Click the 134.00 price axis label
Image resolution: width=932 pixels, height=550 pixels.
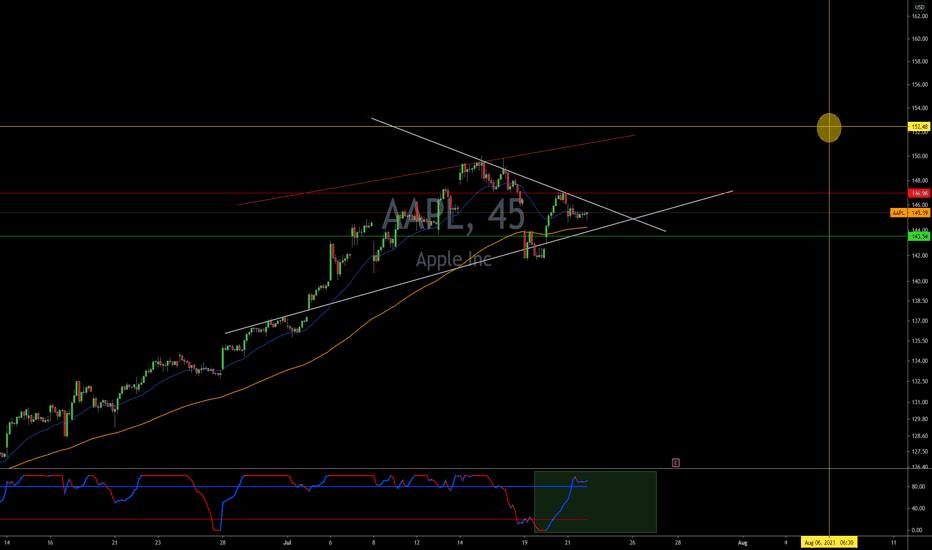[x=920, y=361]
